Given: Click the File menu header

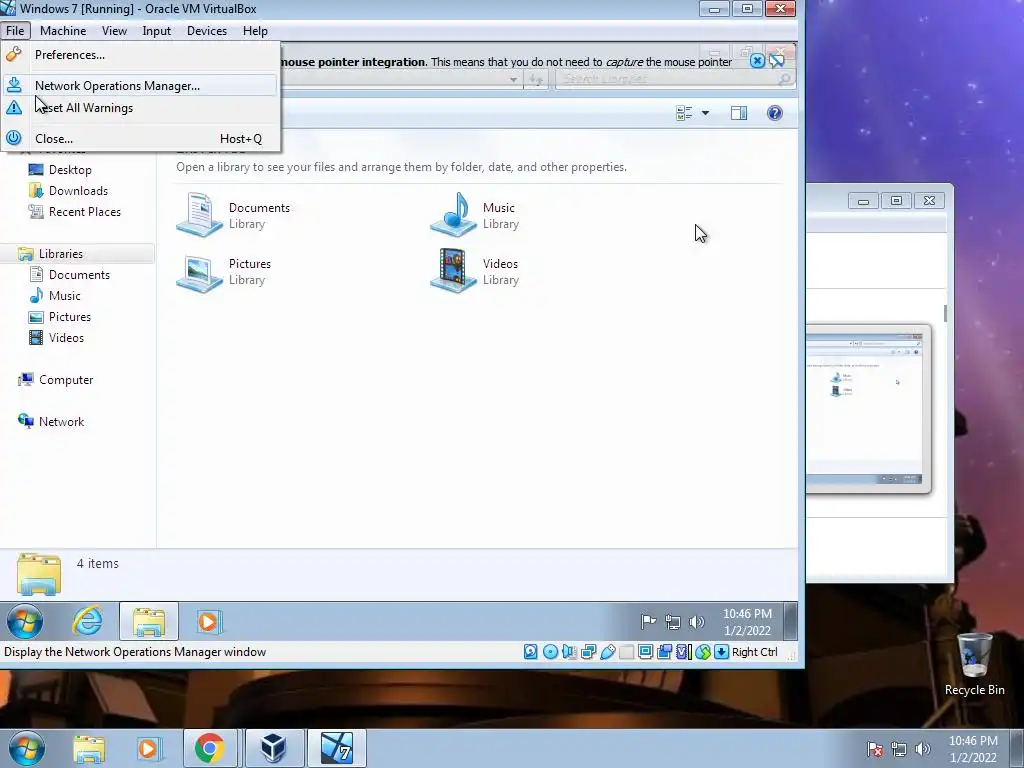Looking at the screenshot, I should tap(15, 31).
